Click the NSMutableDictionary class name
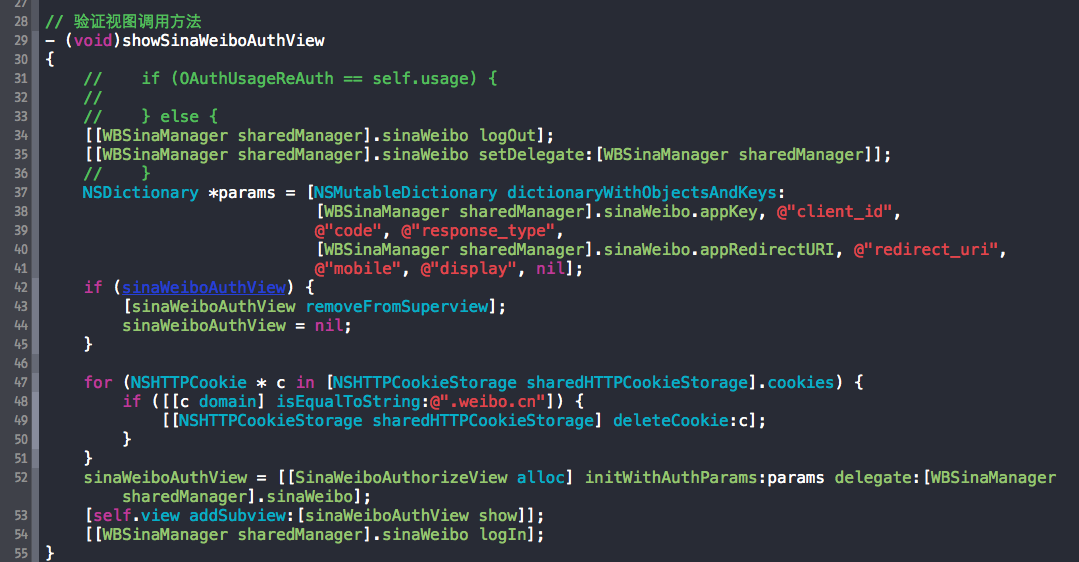This screenshot has height=562, width=1079. 405,193
